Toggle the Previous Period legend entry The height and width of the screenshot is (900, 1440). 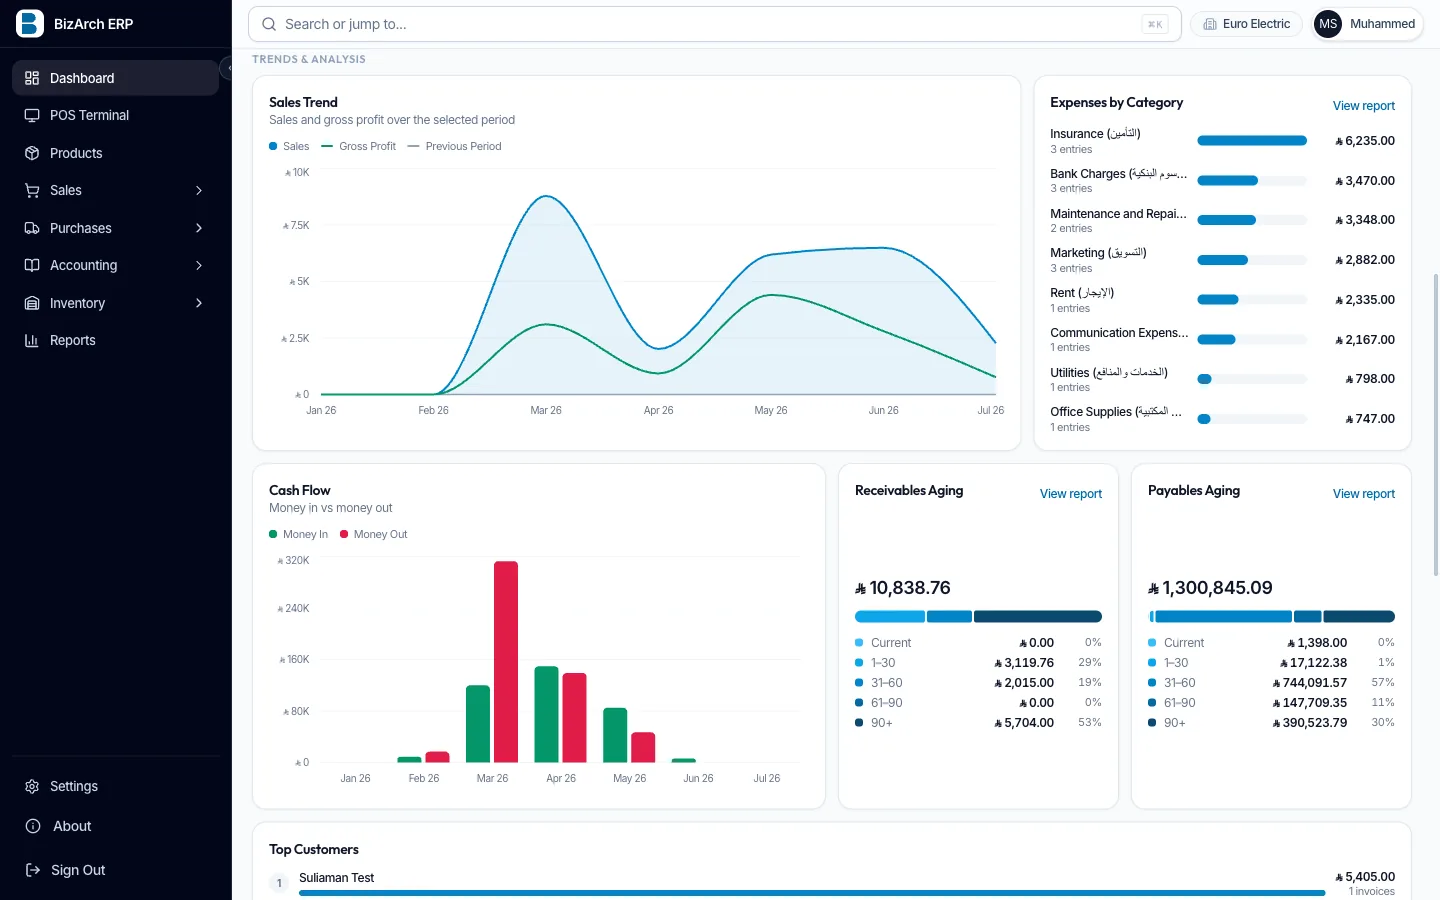tap(454, 146)
